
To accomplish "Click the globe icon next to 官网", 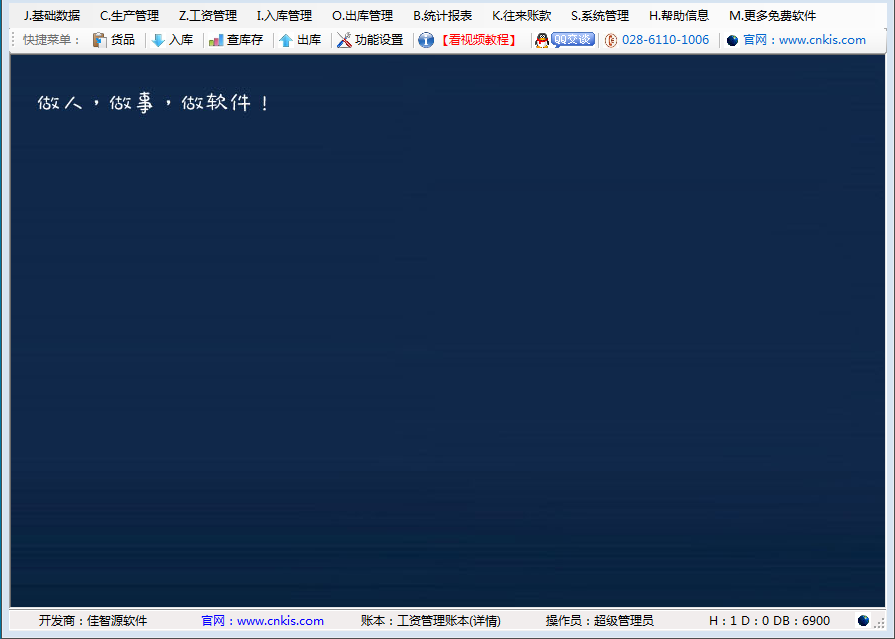I will [730, 40].
